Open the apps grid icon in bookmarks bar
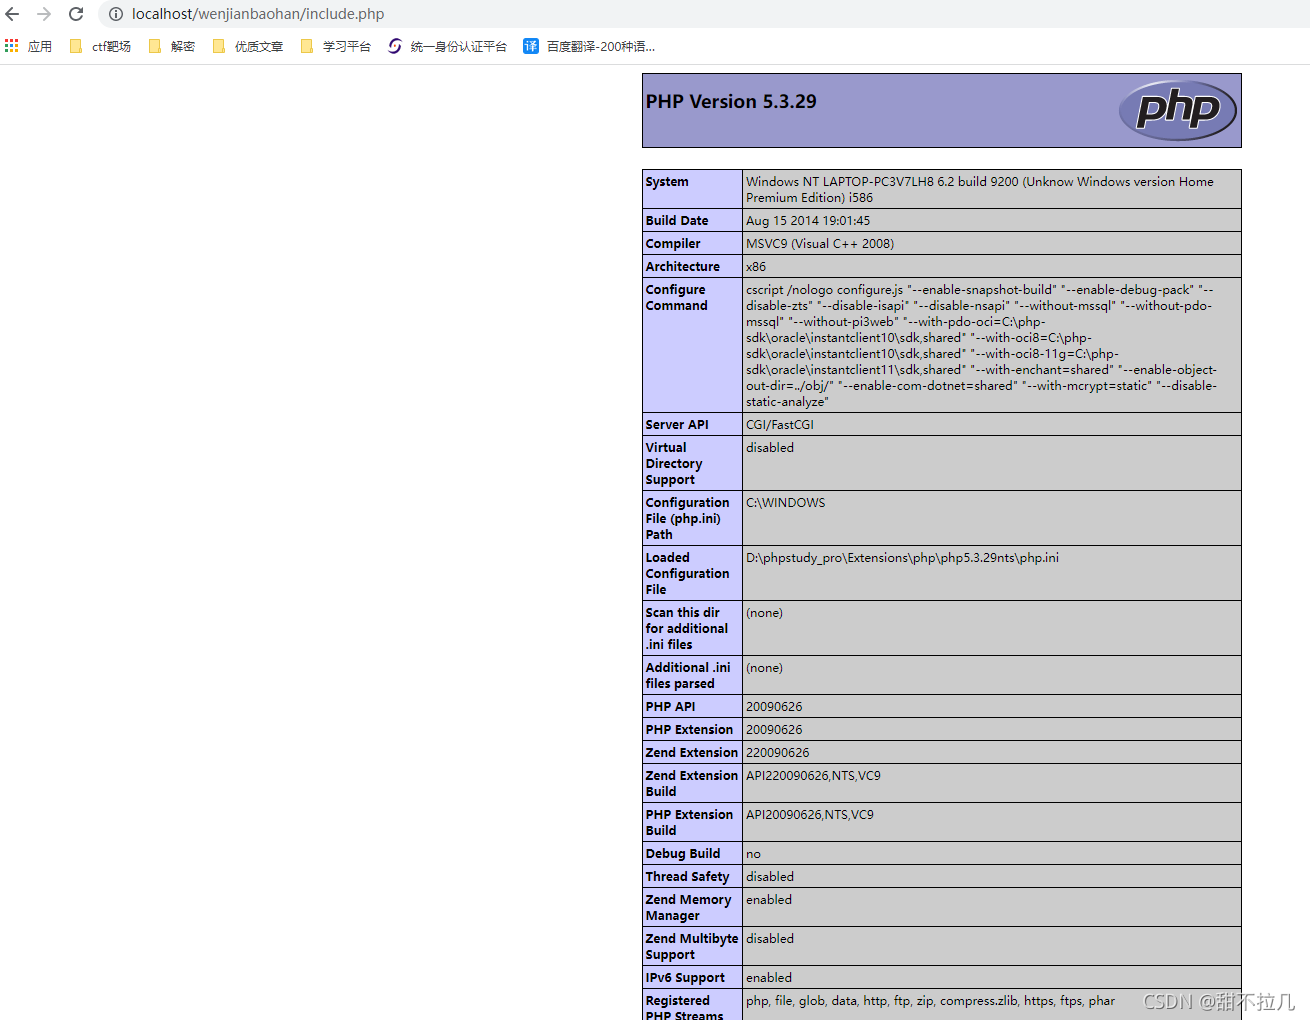 pyautogui.click(x=12, y=46)
